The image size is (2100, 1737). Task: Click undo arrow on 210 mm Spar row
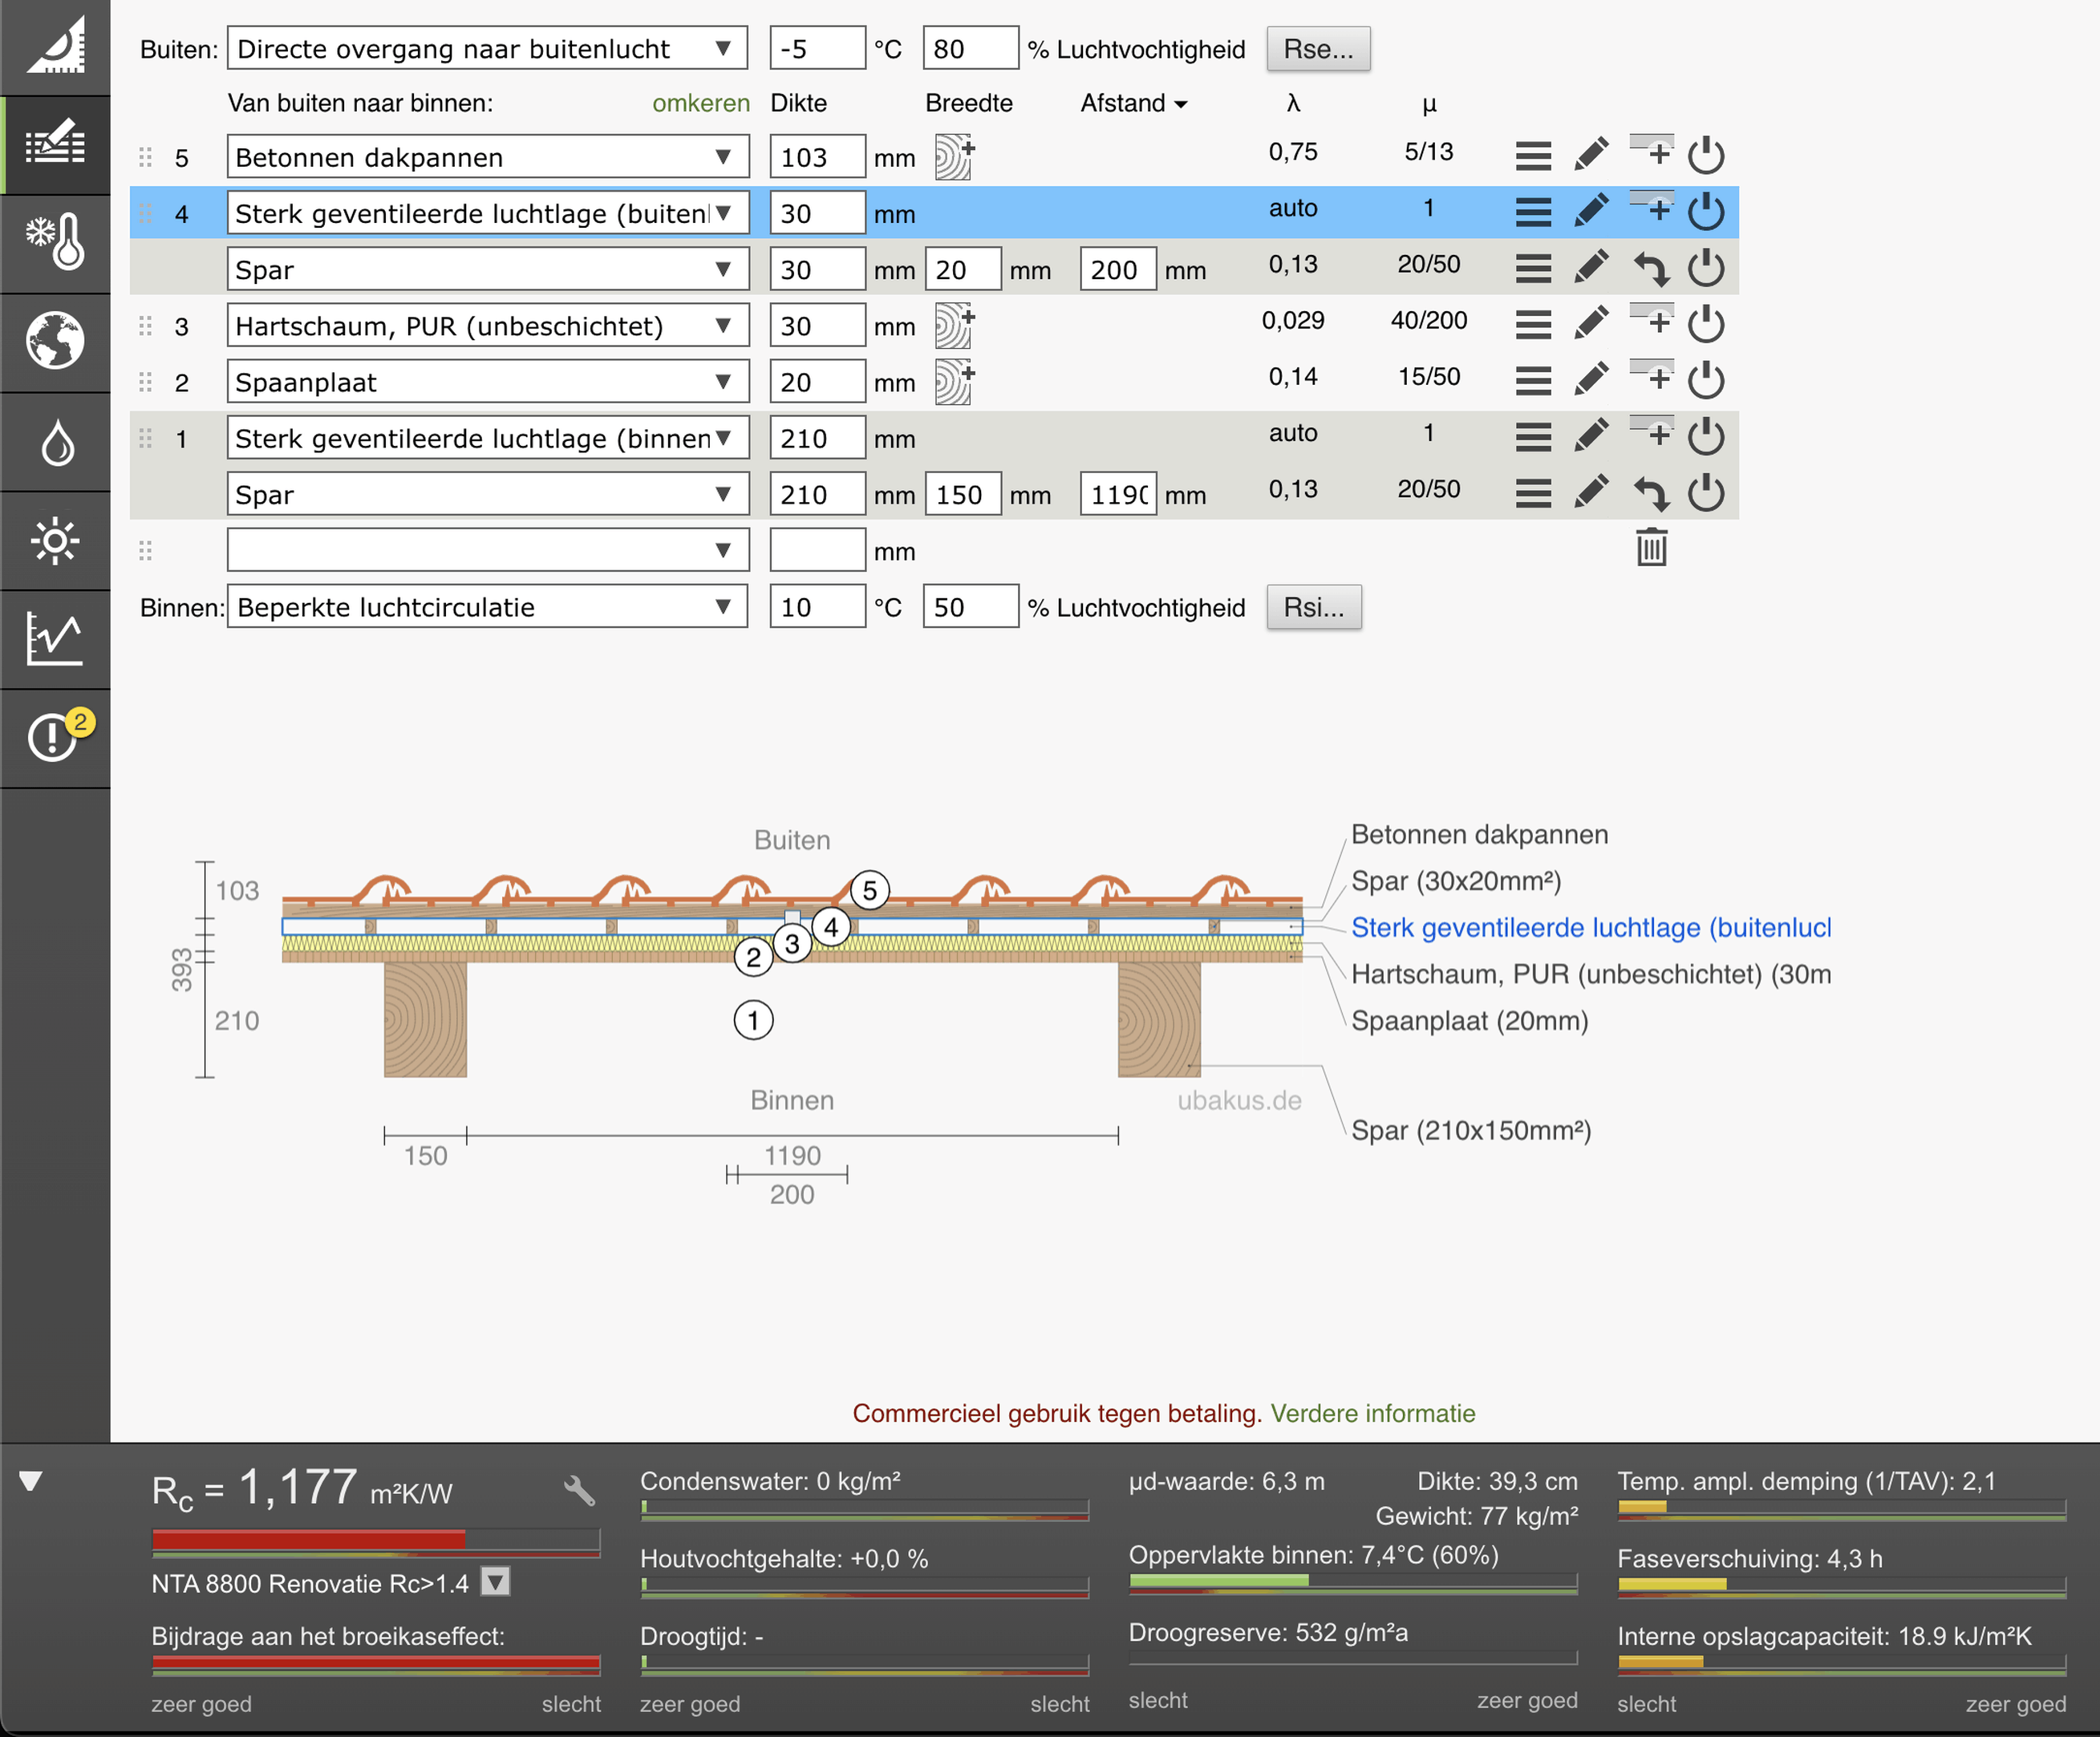pos(1651,493)
